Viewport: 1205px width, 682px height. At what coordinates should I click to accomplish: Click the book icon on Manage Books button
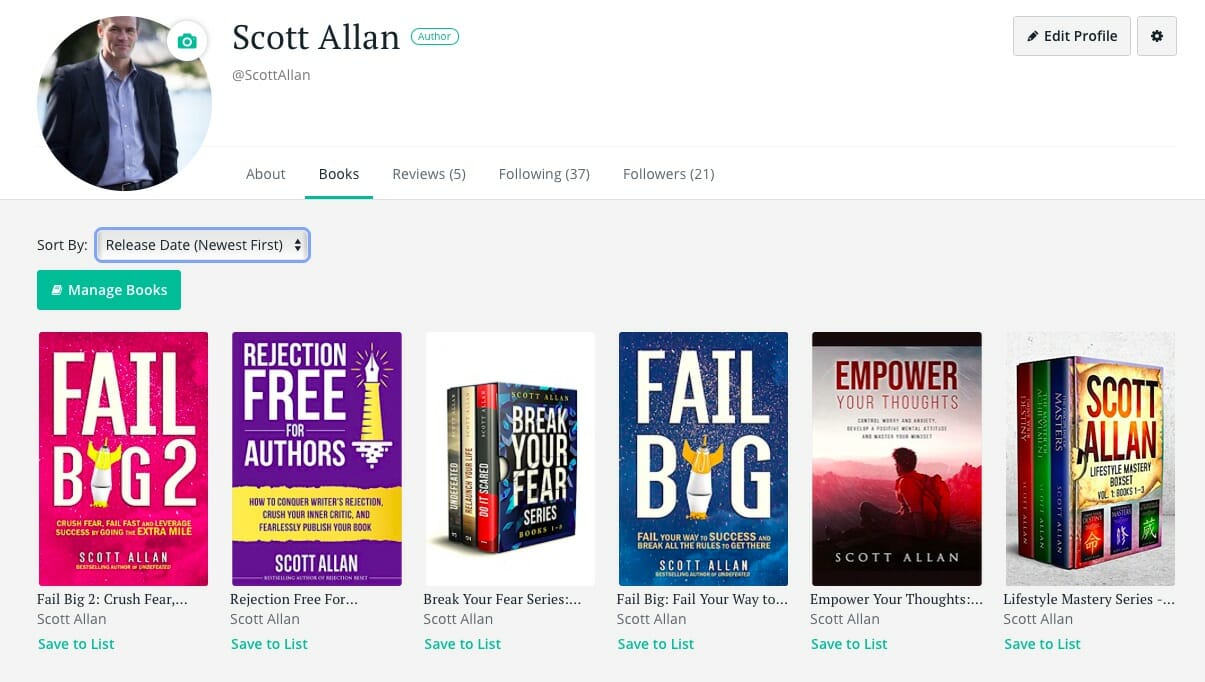pos(57,290)
